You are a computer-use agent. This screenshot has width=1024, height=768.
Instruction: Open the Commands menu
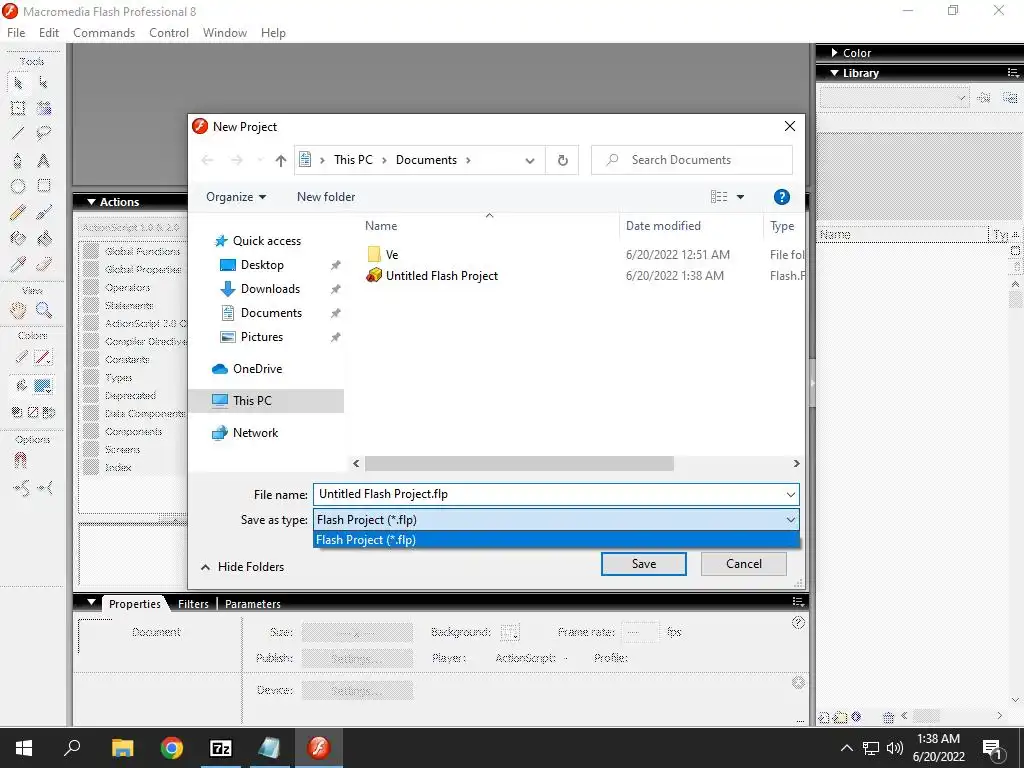(x=104, y=33)
